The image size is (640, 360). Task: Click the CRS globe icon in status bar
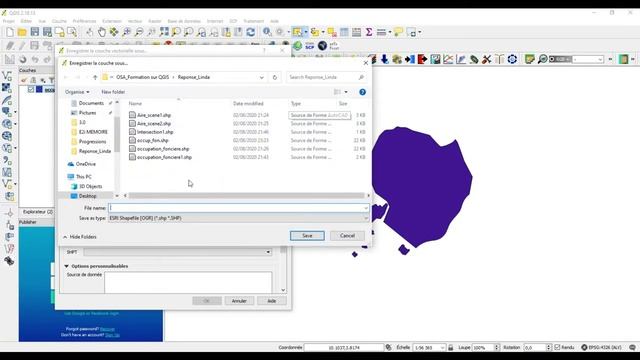click(x=584, y=347)
